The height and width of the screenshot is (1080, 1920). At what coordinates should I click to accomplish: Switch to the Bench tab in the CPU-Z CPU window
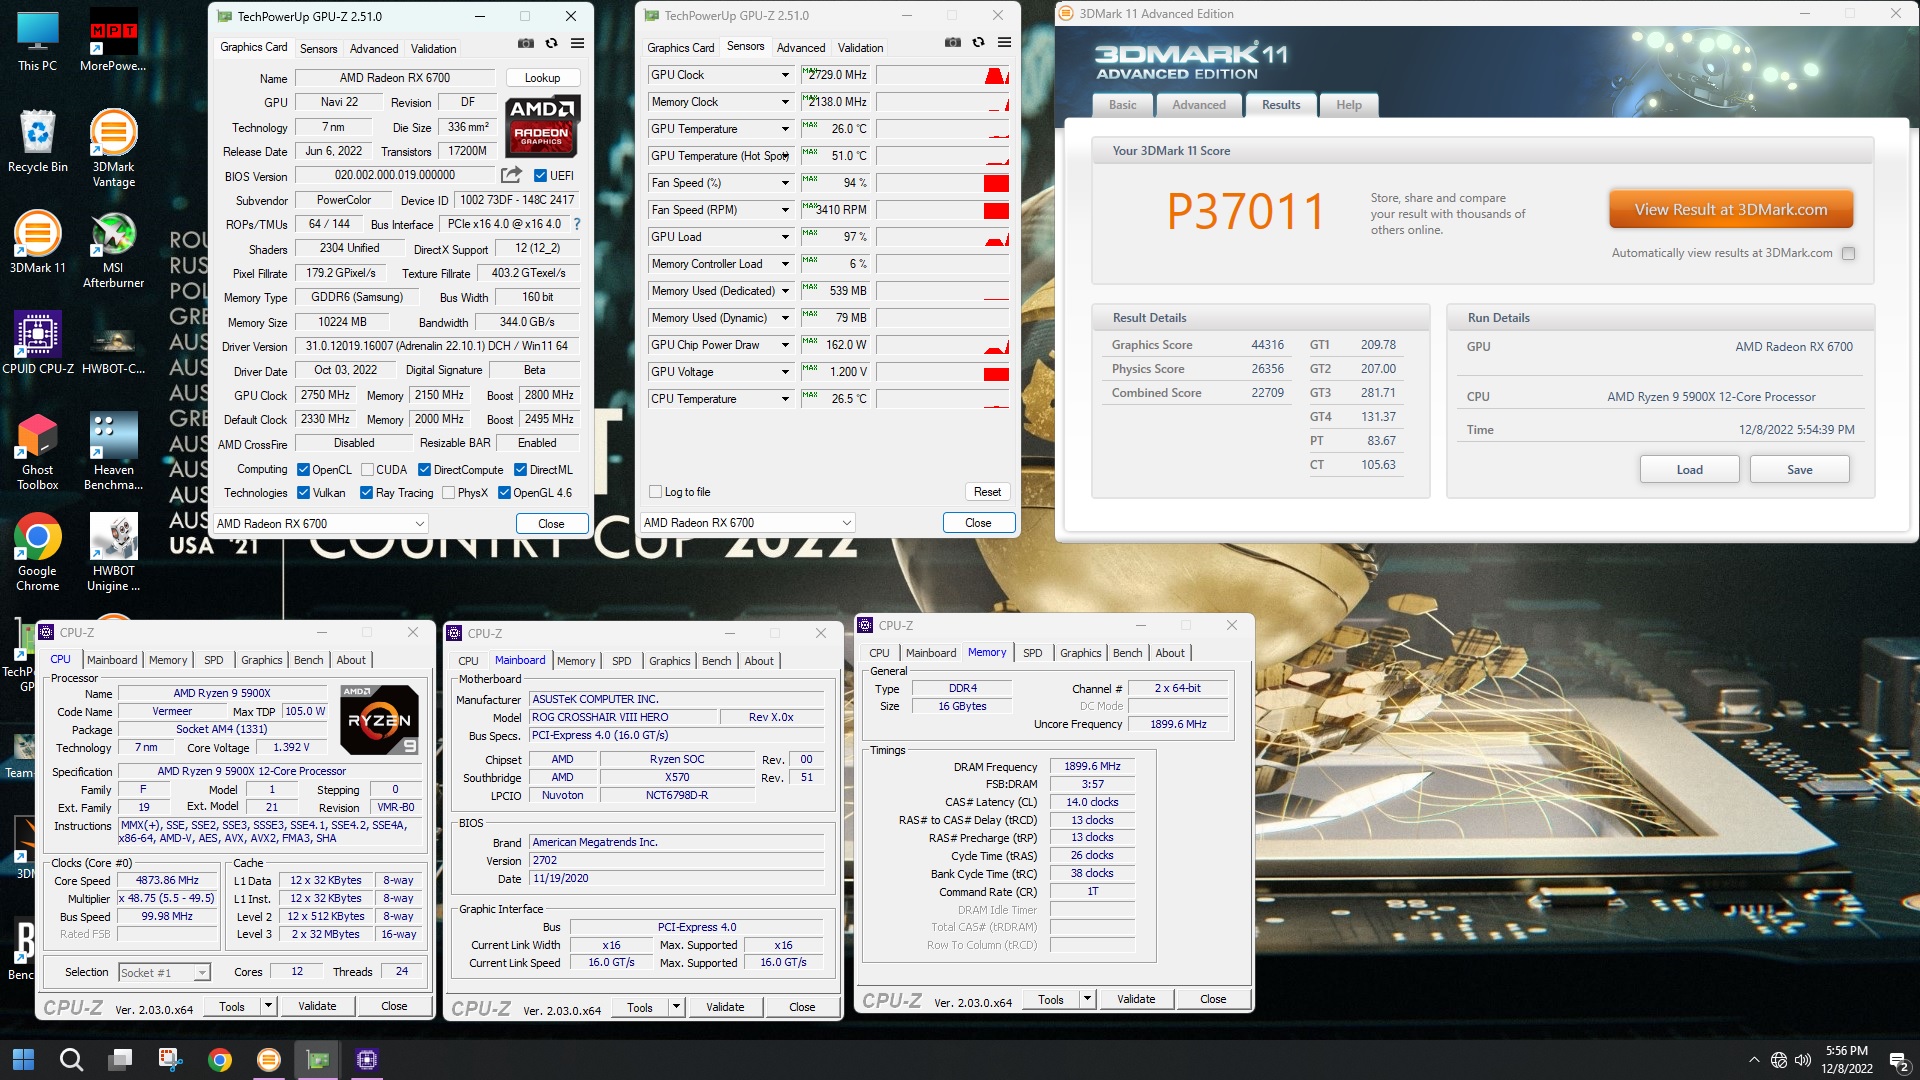[308, 660]
